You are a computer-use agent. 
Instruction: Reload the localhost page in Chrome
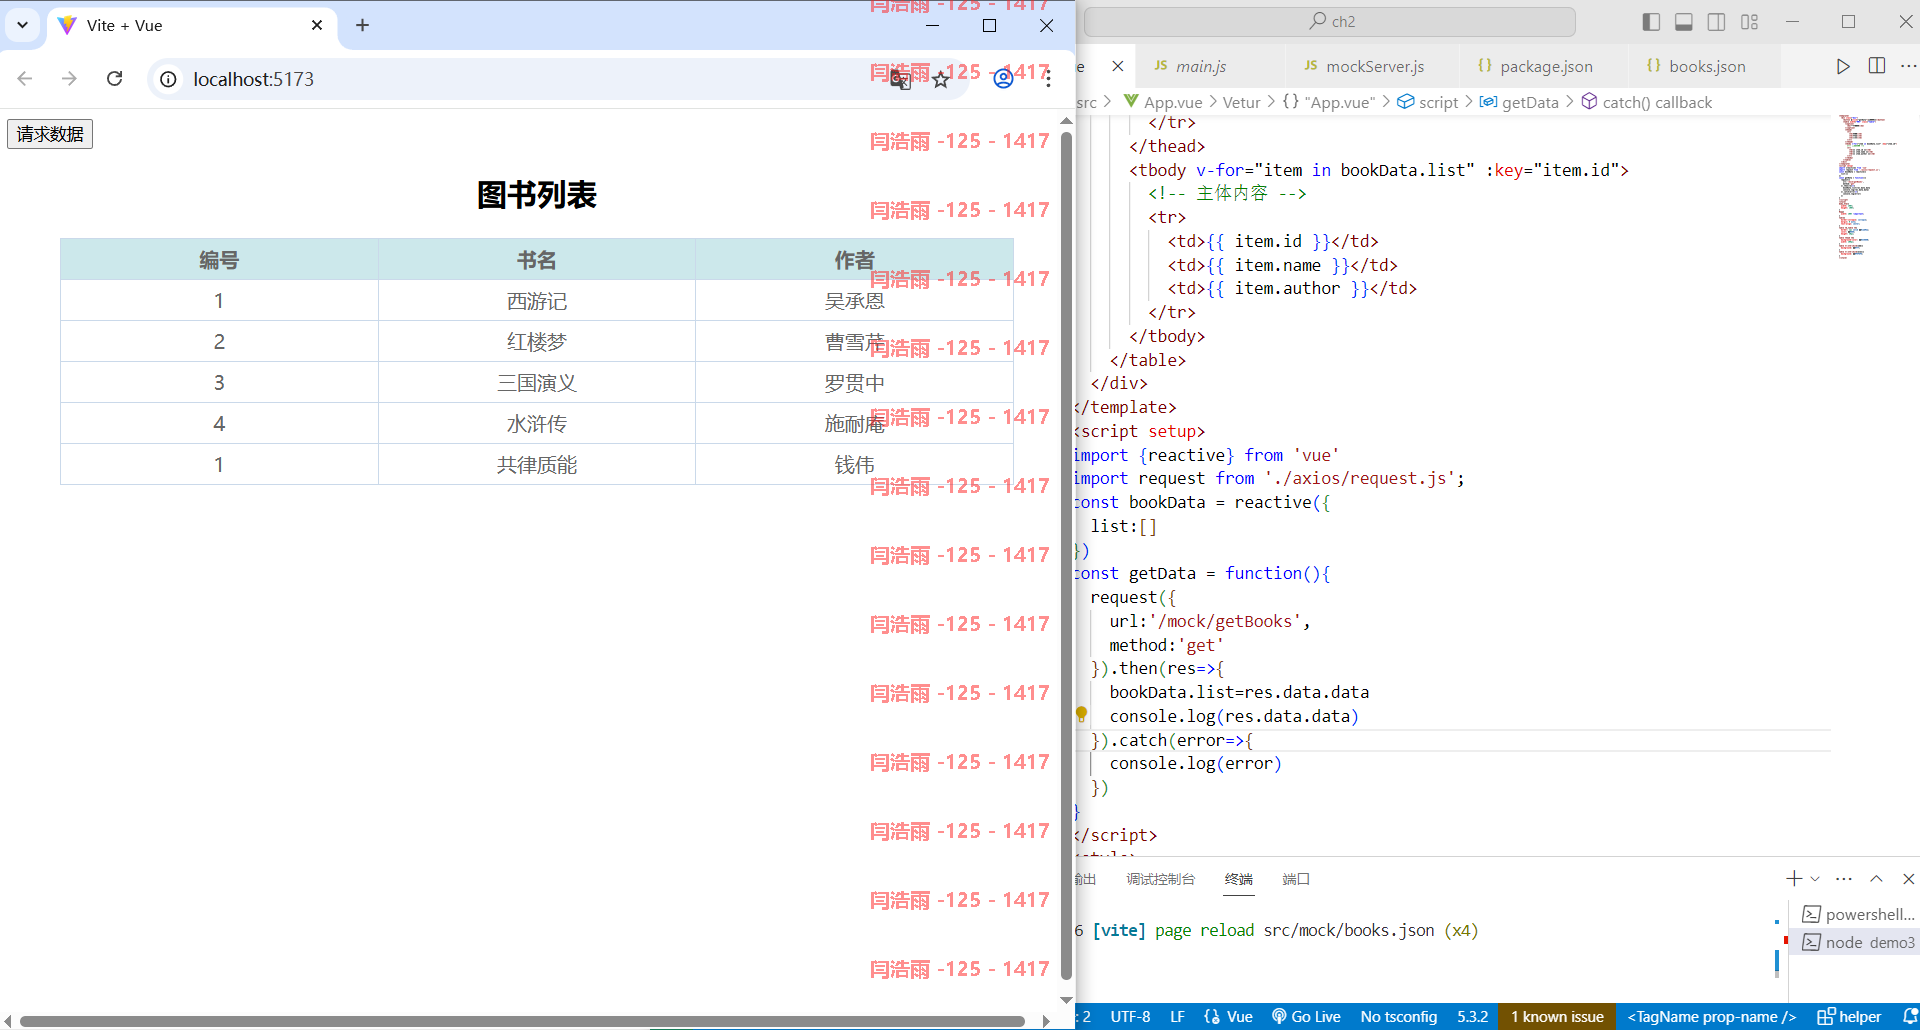click(x=115, y=79)
